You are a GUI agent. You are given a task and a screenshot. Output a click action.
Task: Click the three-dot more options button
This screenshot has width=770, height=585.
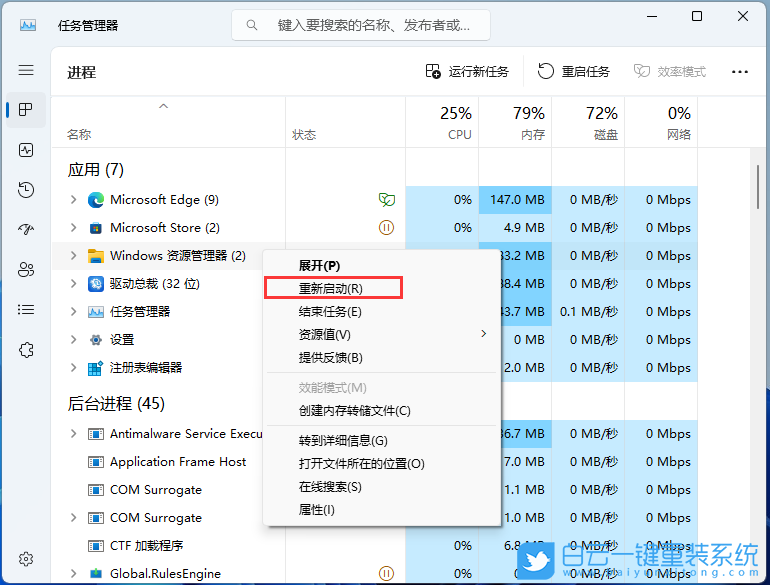[740, 72]
